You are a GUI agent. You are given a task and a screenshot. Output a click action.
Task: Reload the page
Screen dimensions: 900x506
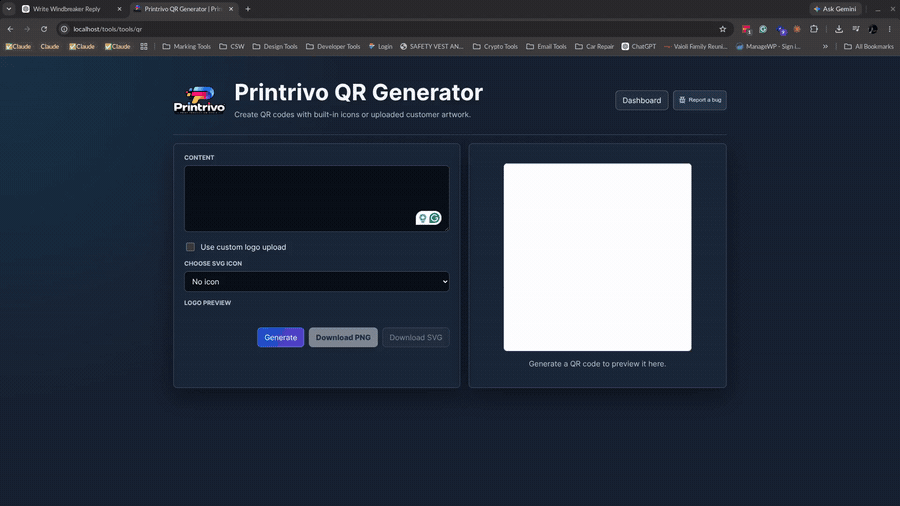coord(44,29)
